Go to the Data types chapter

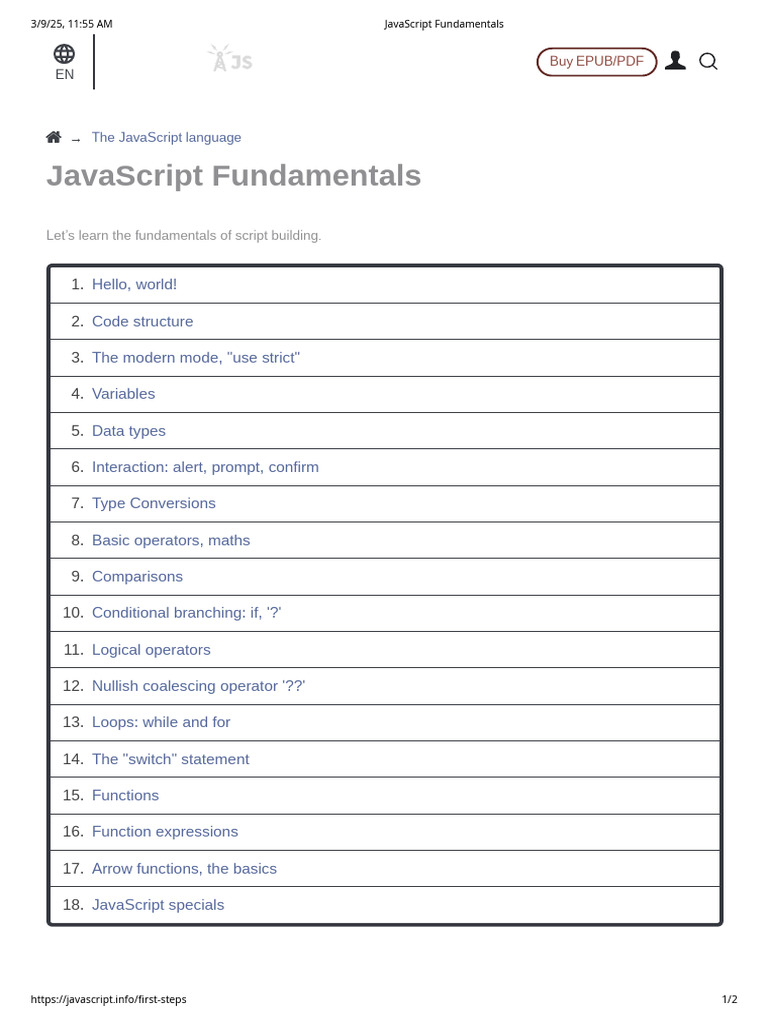128,431
